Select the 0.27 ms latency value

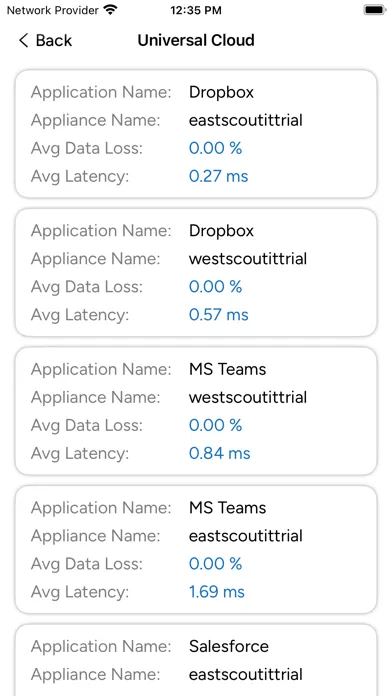pyautogui.click(x=218, y=176)
